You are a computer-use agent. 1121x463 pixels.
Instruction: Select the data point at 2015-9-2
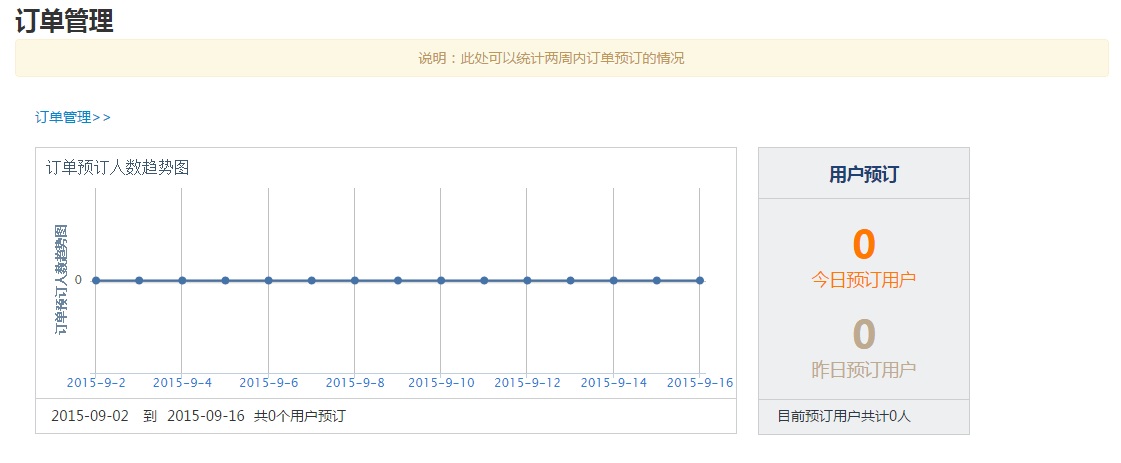tap(96, 281)
